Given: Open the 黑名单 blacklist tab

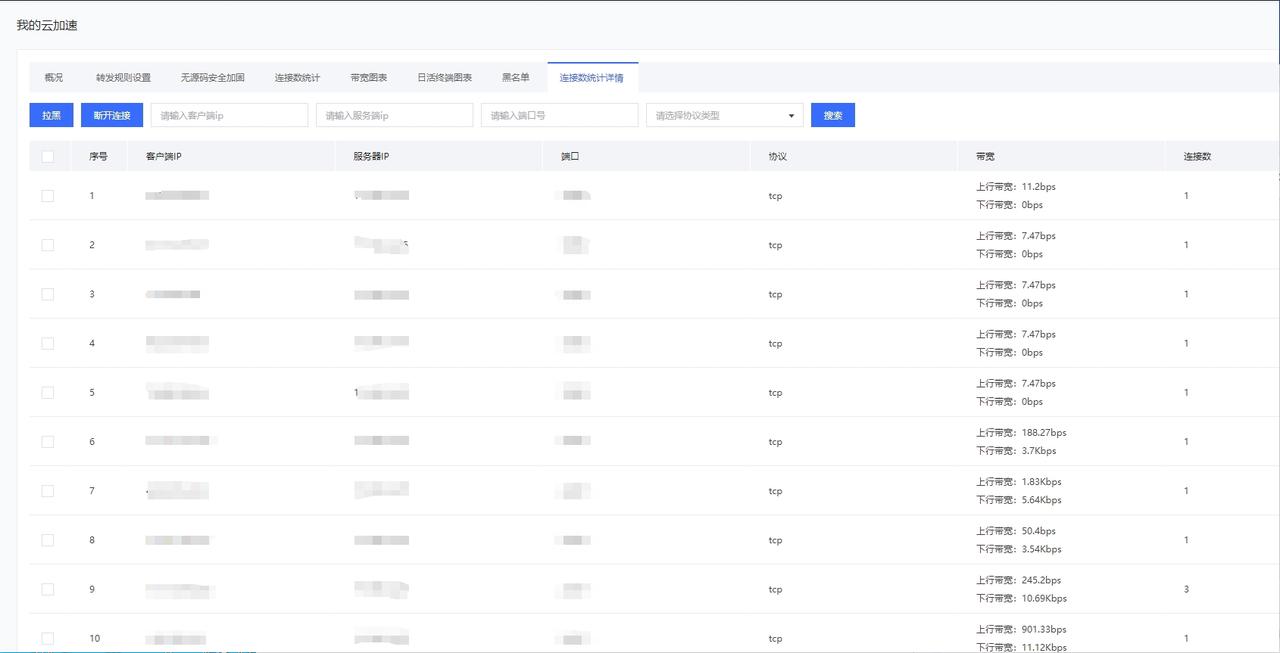Looking at the screenshot, I should (516, 78).
